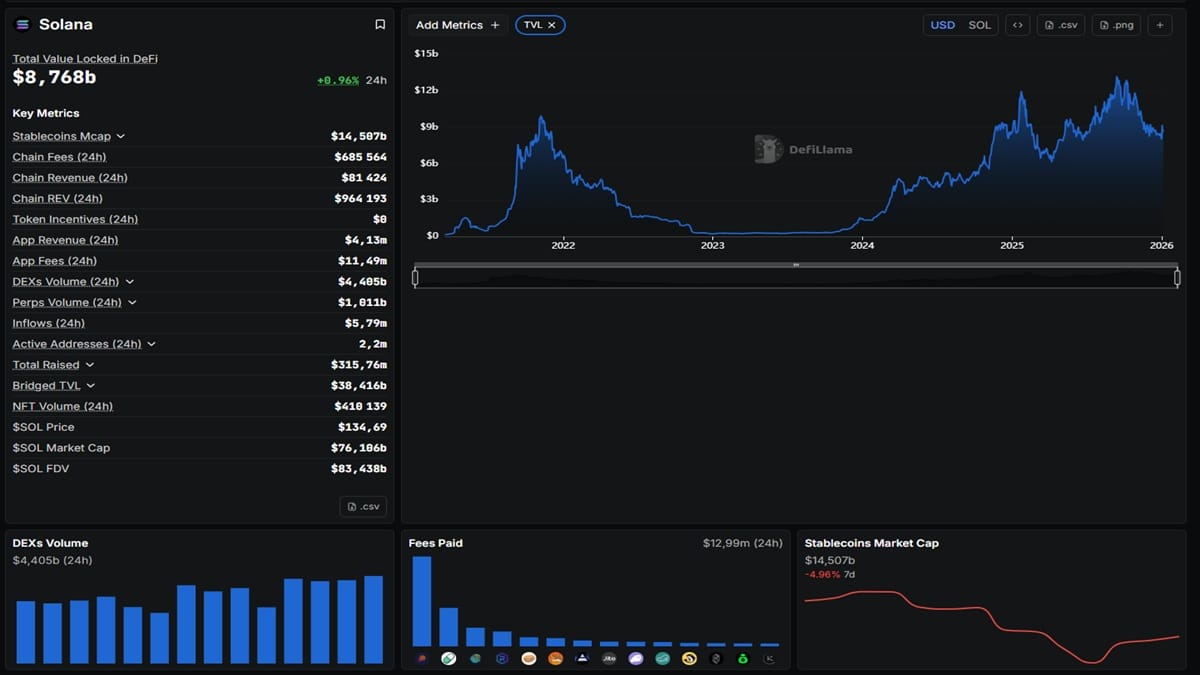Click the green-white pill protocol icon

(448, 658)
